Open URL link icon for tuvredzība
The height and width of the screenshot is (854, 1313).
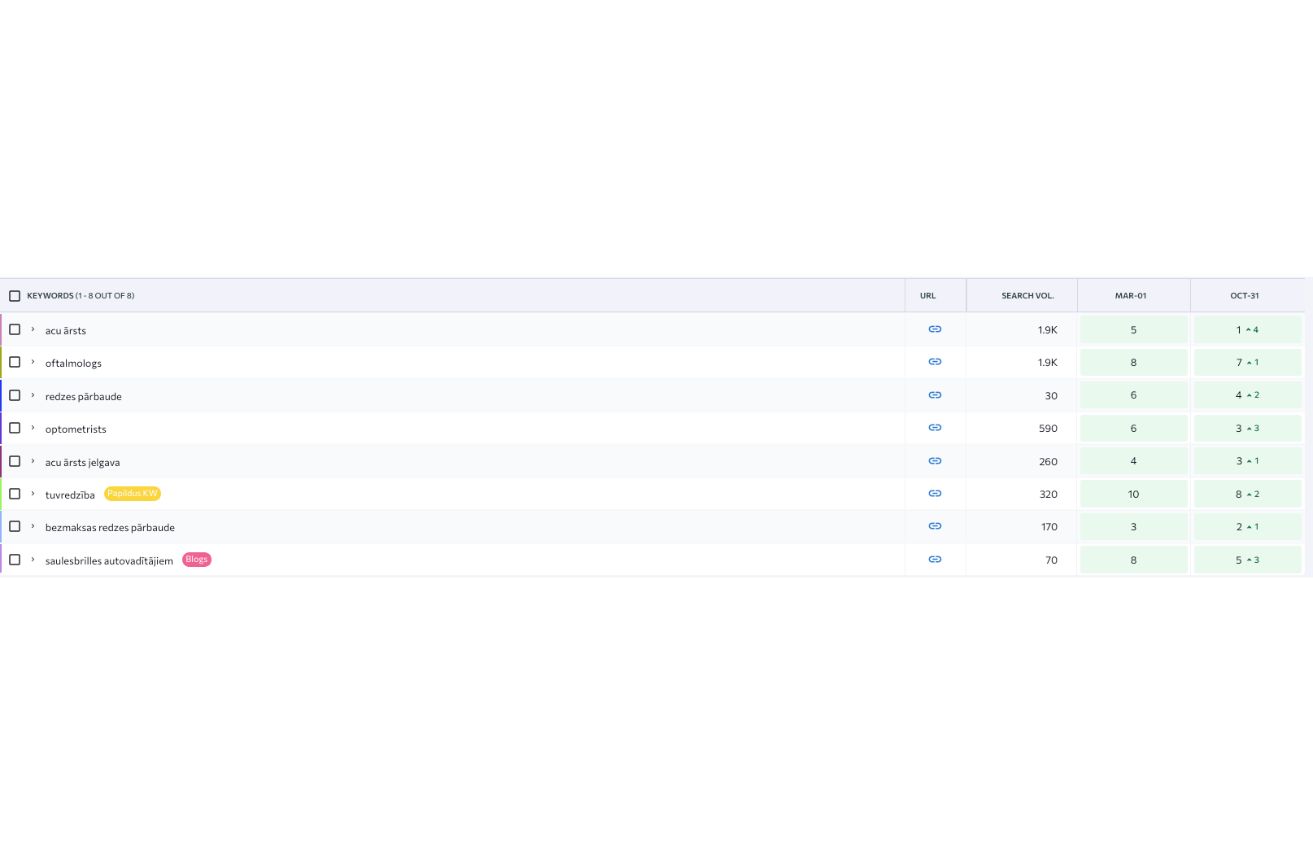[935, 494]
